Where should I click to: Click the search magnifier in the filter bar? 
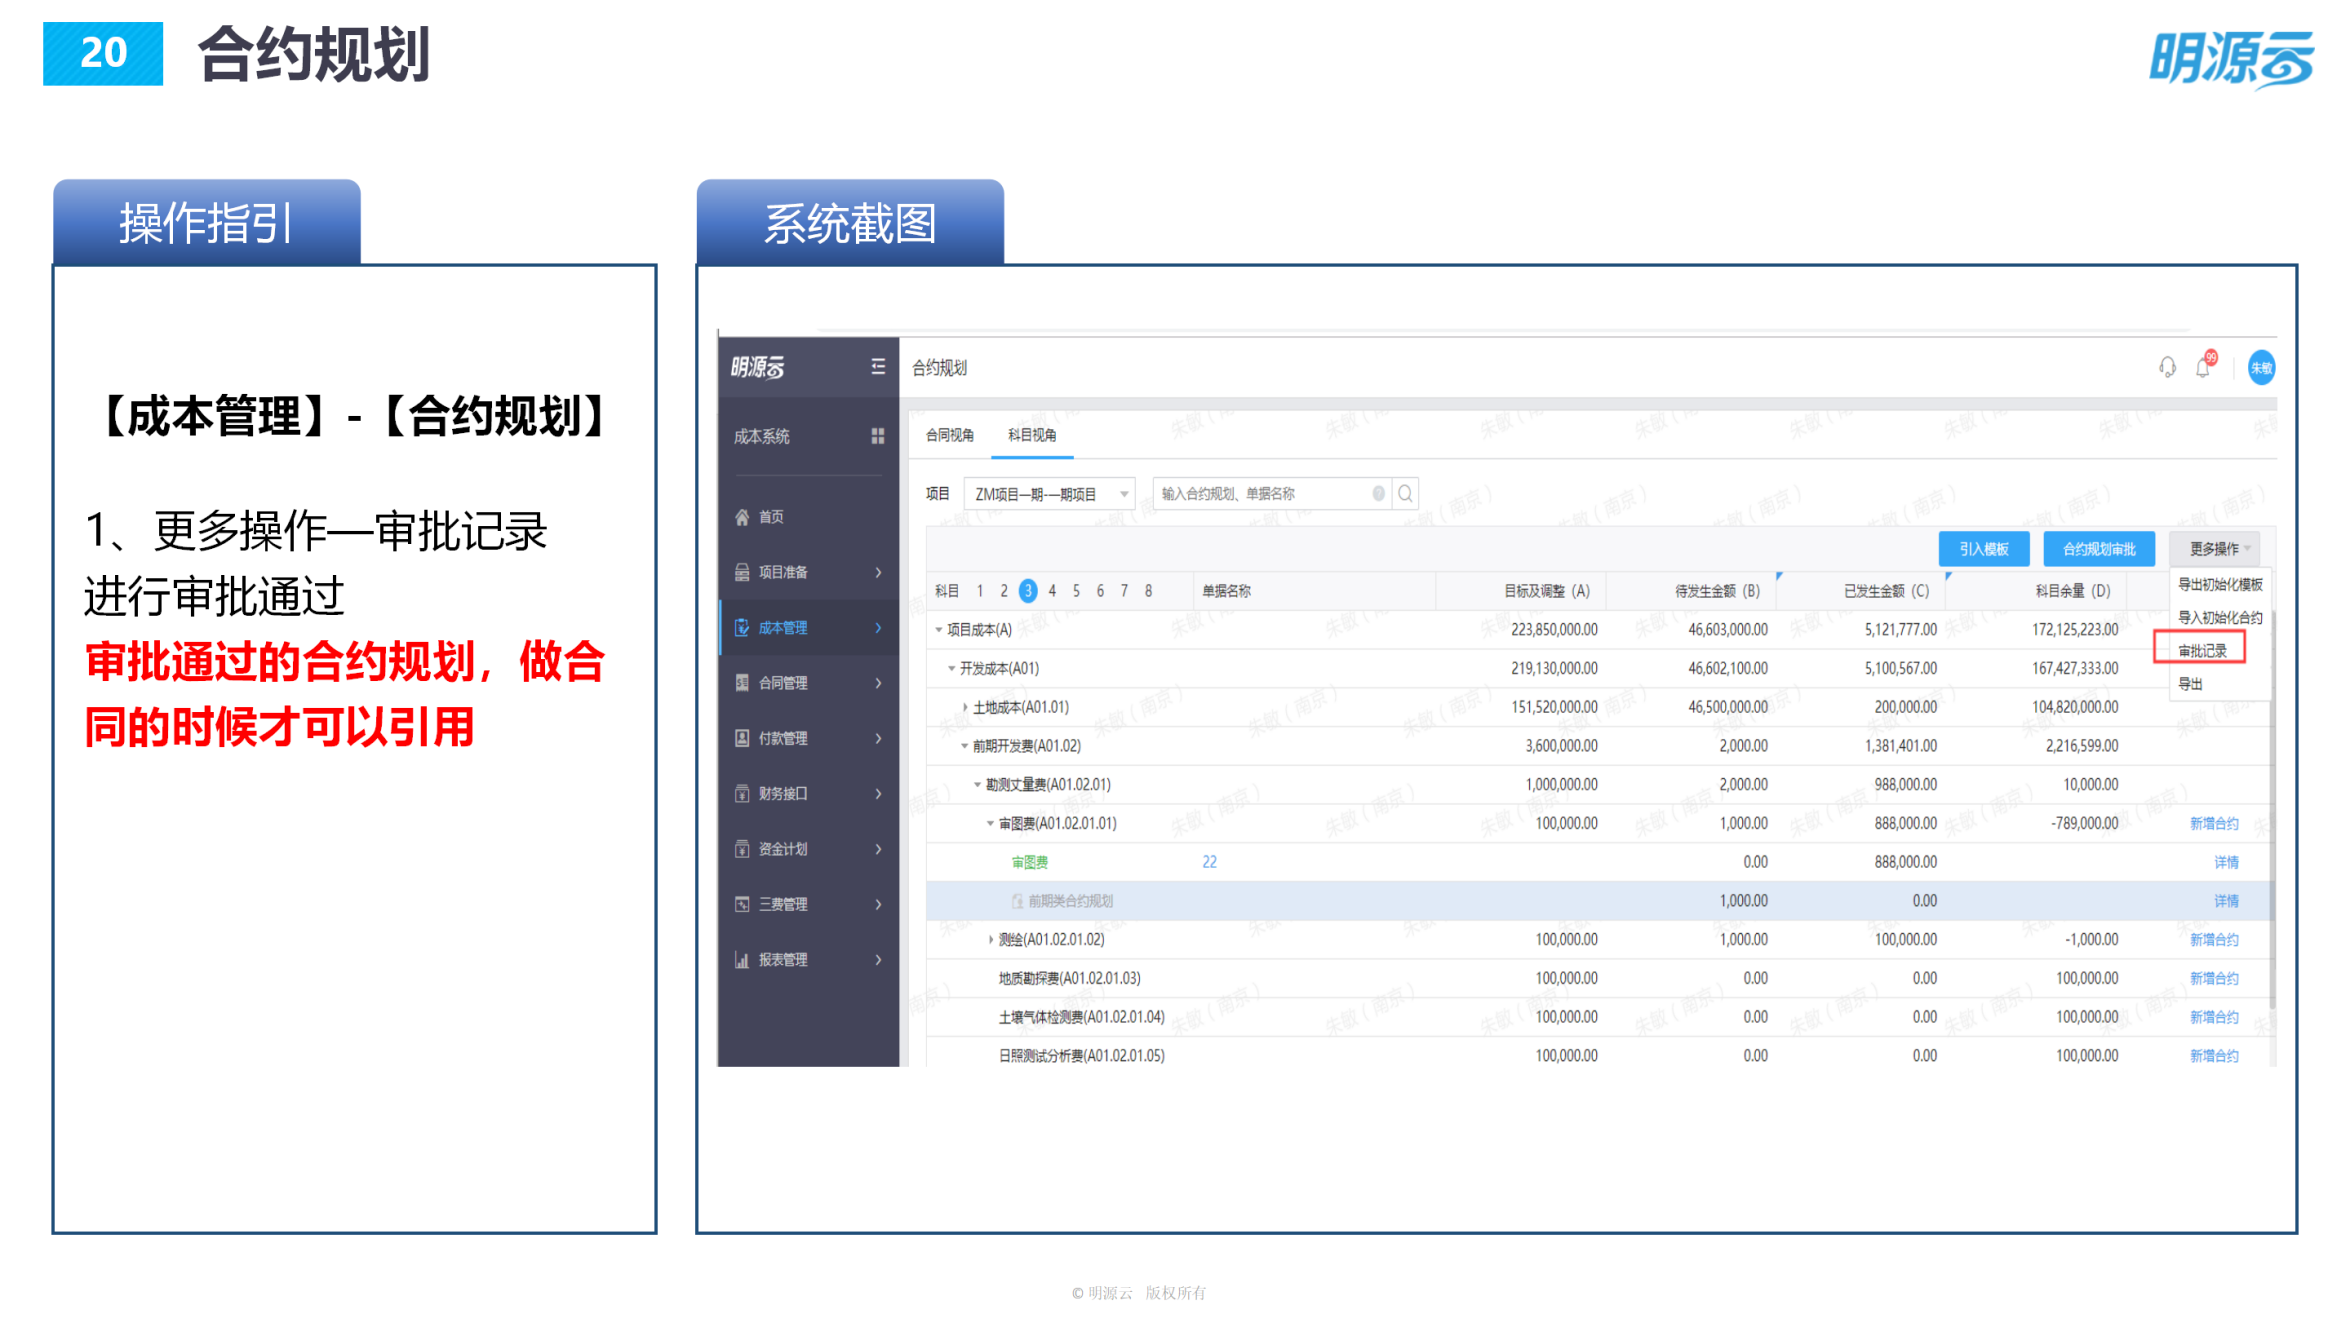[x=1405, y=493]
